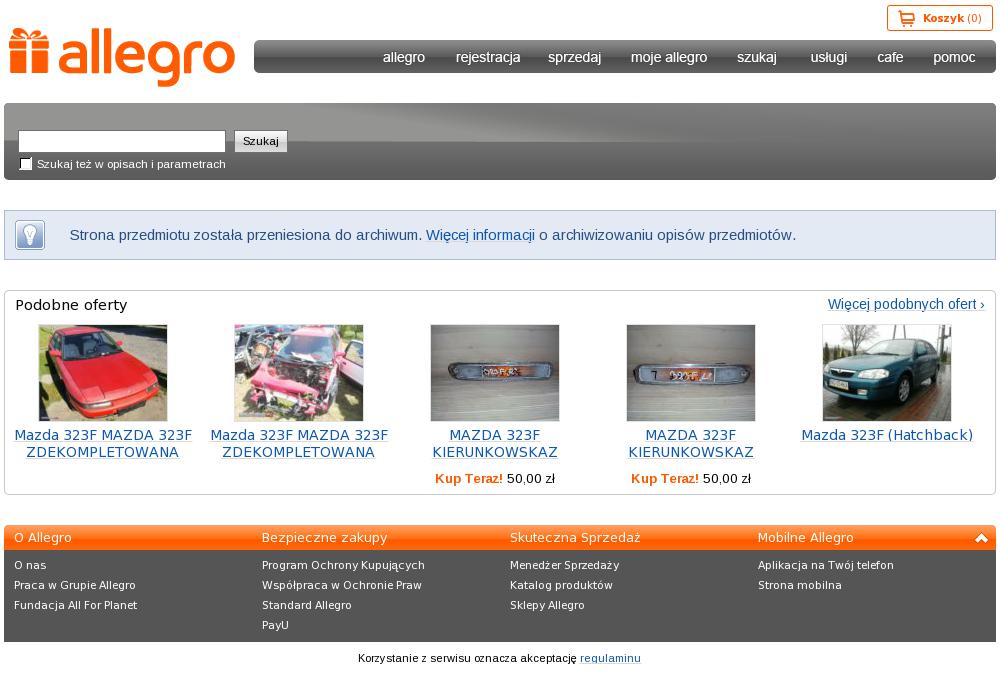Click the 'O nas' footer link
The width and height of the screenshot is (1000, 678).
tap(30, 565)
